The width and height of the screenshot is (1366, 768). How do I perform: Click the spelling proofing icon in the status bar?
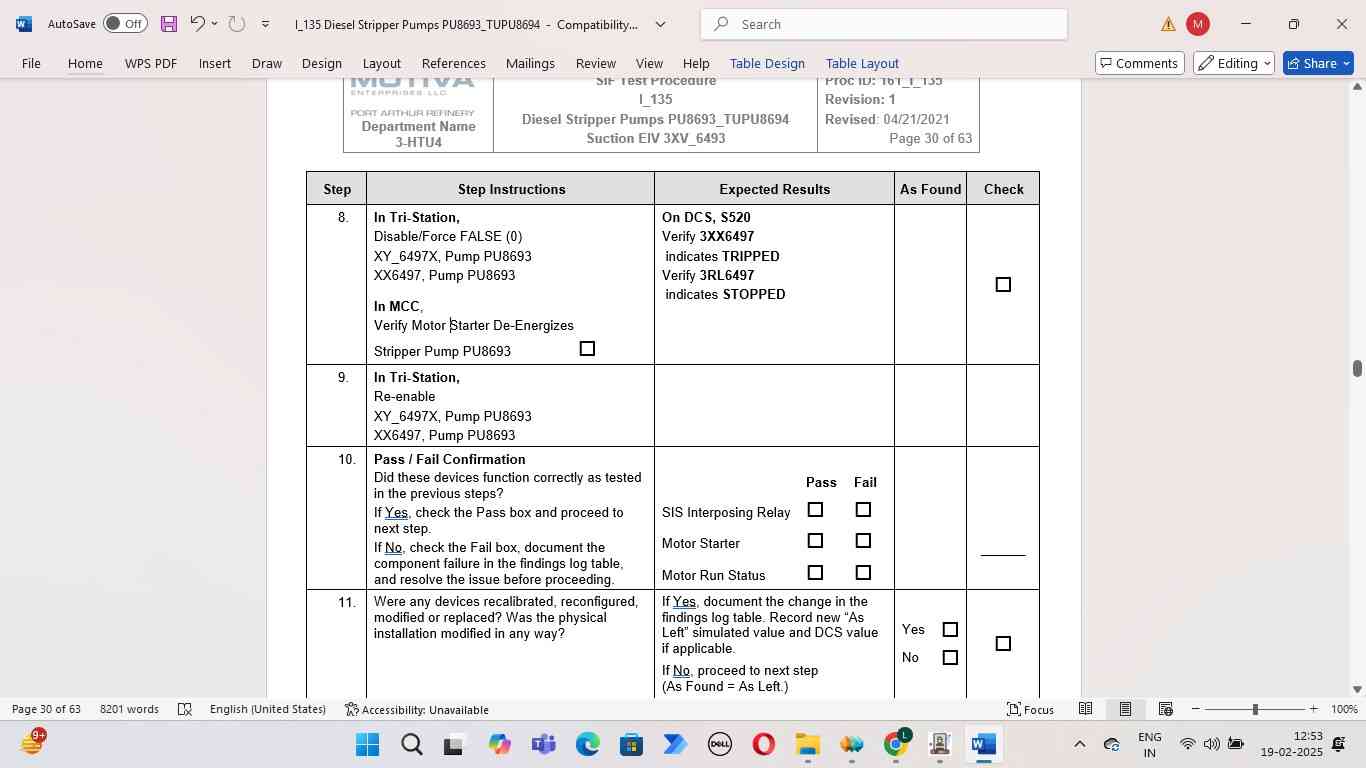[x=185, y=709]
